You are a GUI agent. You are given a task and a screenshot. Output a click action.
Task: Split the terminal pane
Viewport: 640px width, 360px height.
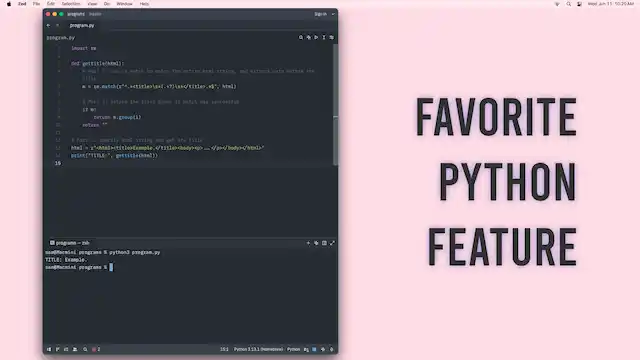pyautogui.click(x=324, y=243)
